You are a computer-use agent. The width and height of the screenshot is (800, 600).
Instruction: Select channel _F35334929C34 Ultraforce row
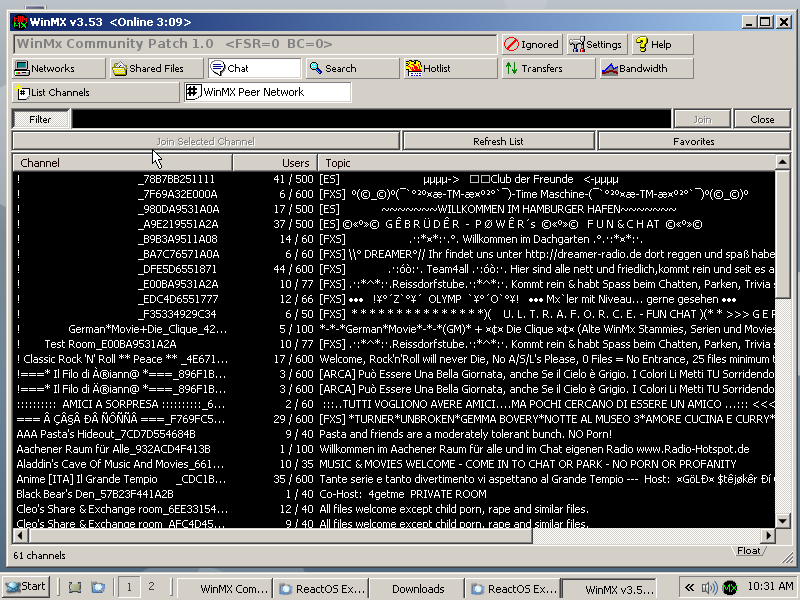point(394,314)
